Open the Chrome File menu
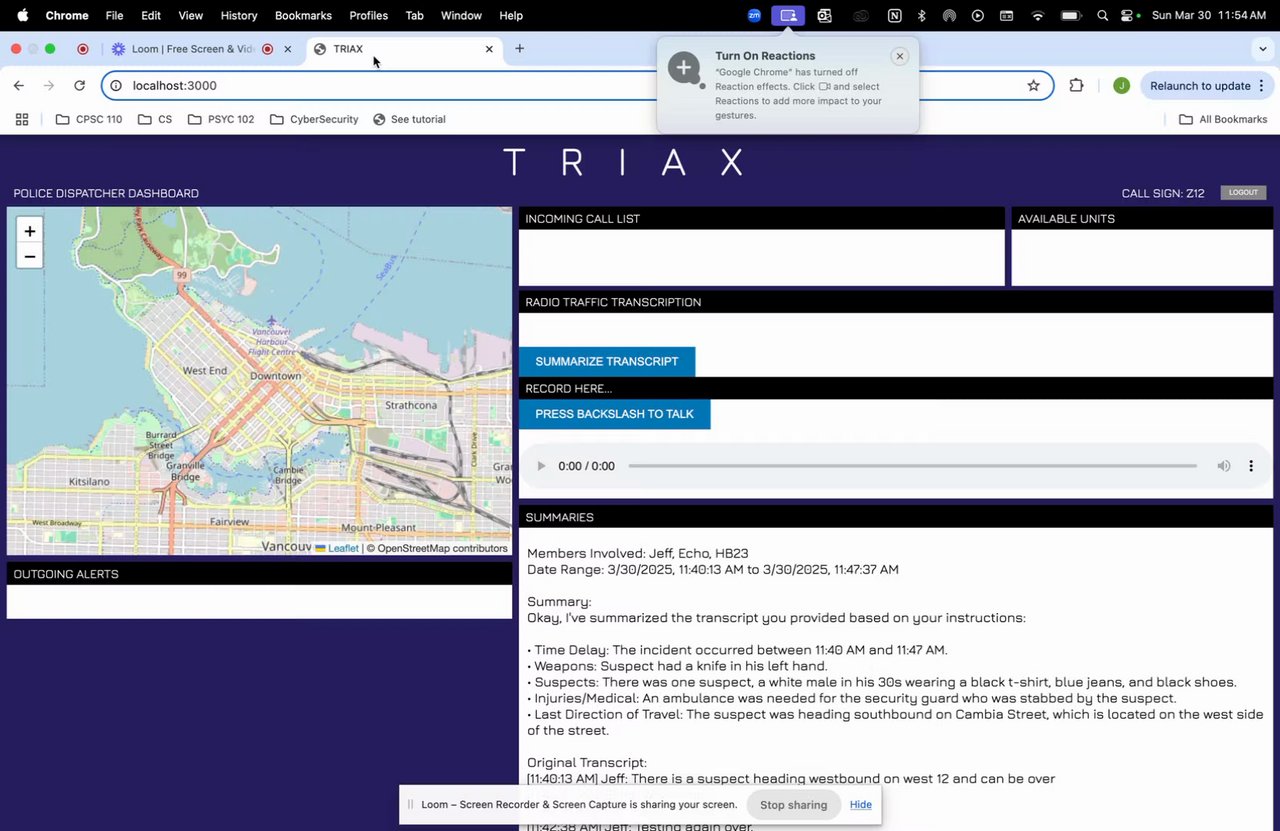 click(114, 15)
